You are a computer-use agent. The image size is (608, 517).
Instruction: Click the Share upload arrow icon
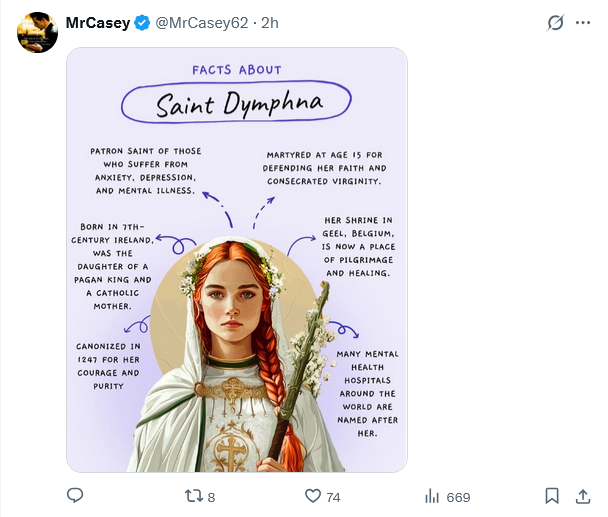click(583, 496)
